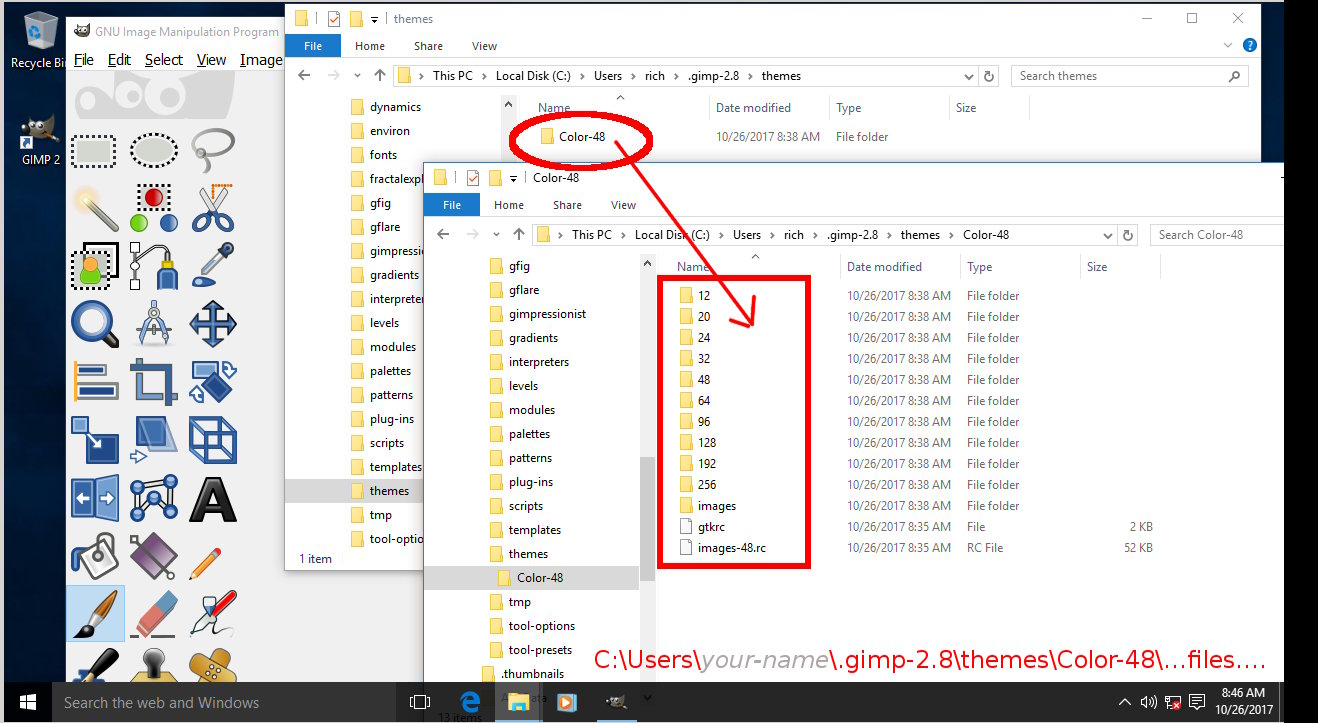
Task: Select the Measure compass tool
Action: [154, 324]
